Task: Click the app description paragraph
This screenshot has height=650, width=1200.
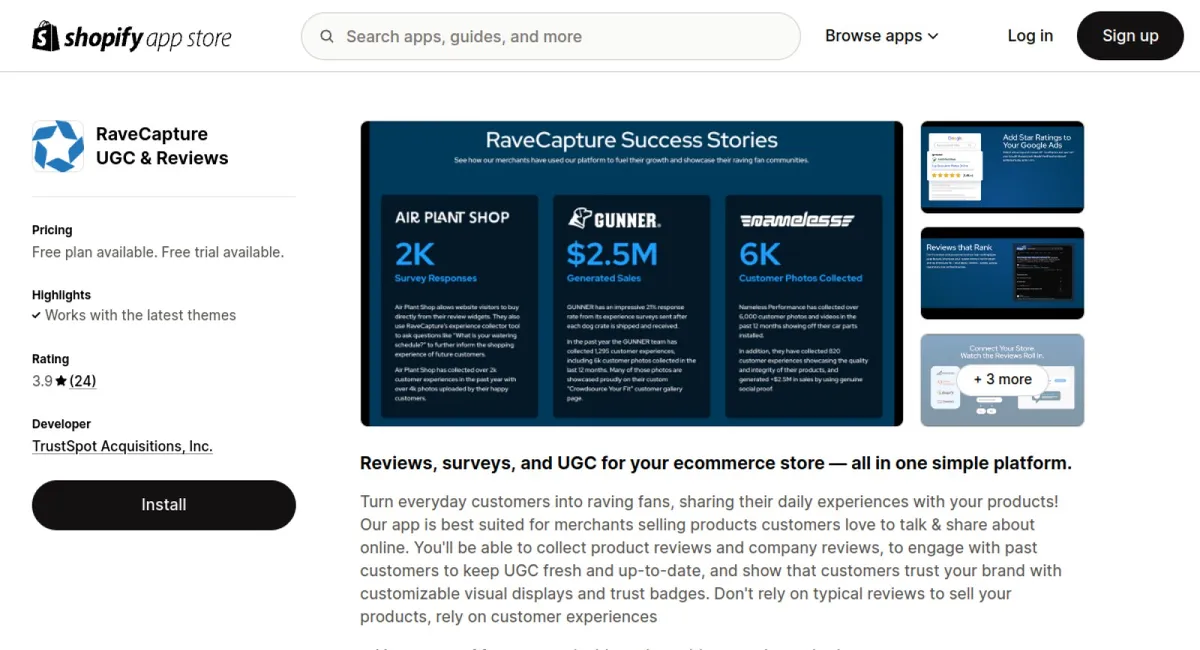Action: click(x=711, y=559)
